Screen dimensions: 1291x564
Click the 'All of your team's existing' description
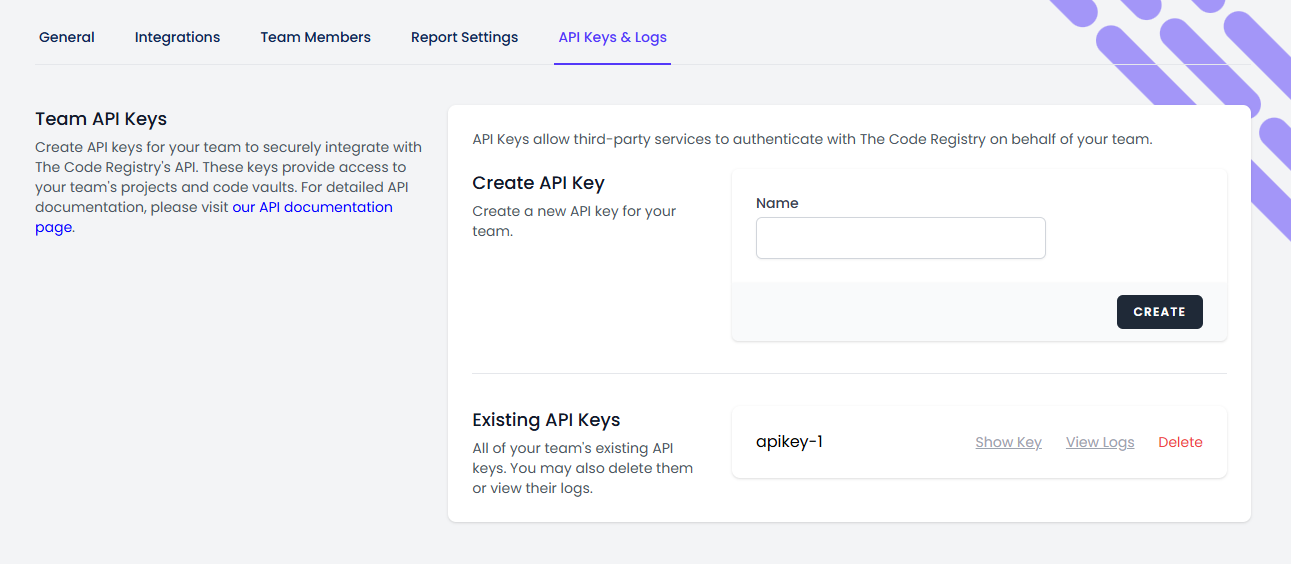(582, 468)
